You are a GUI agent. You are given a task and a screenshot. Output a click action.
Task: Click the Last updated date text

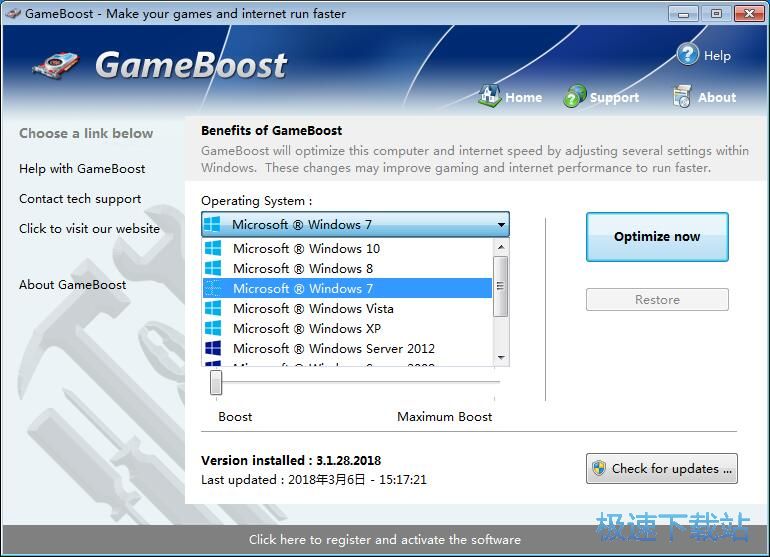pyautogui.click(x=314, y=479)
